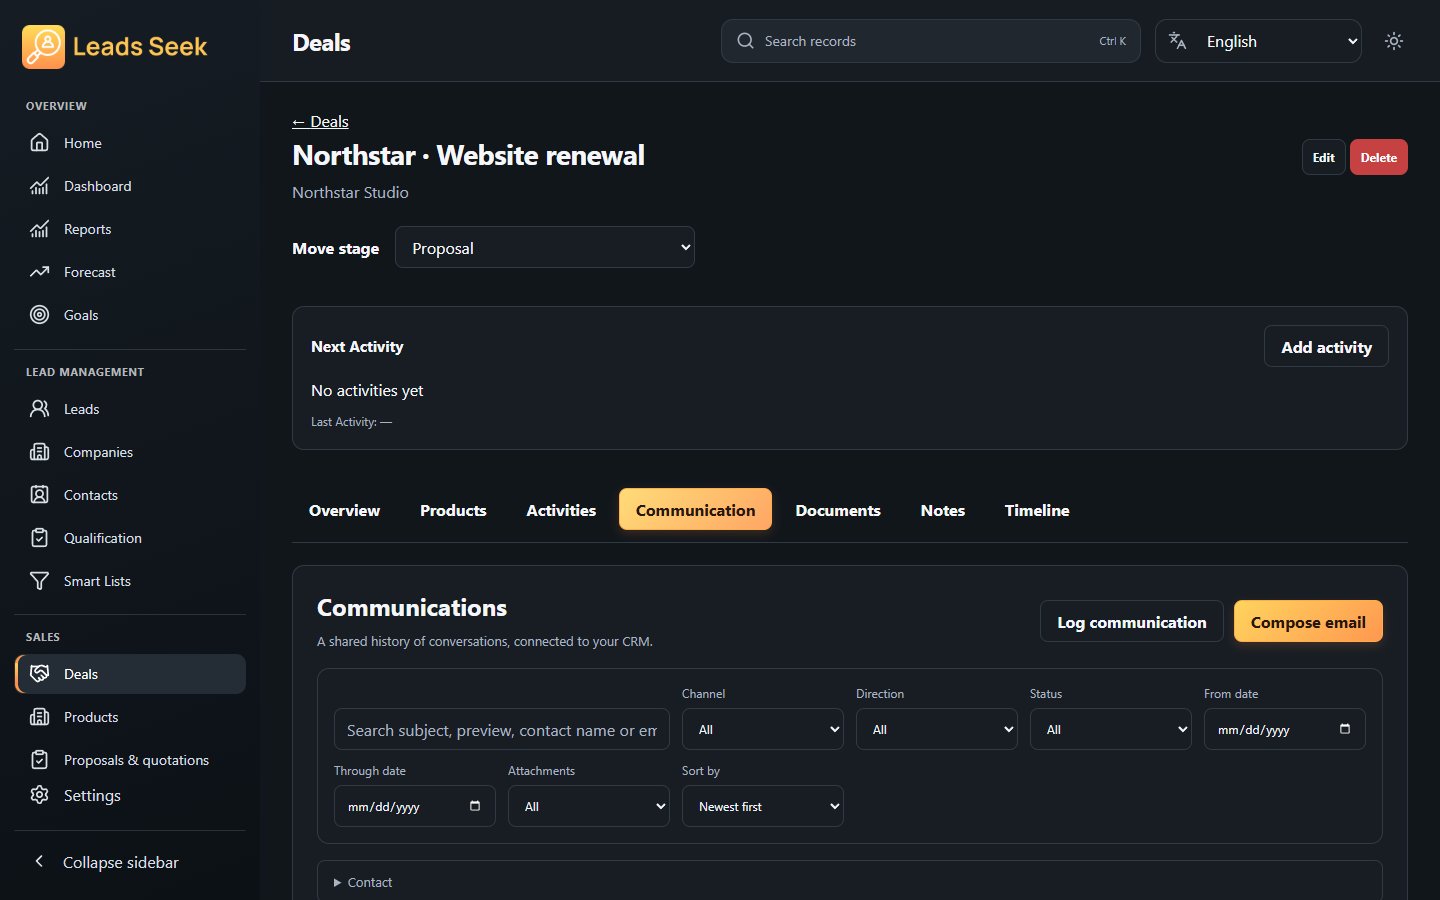Open Dashboard via its chart icon

39,186
